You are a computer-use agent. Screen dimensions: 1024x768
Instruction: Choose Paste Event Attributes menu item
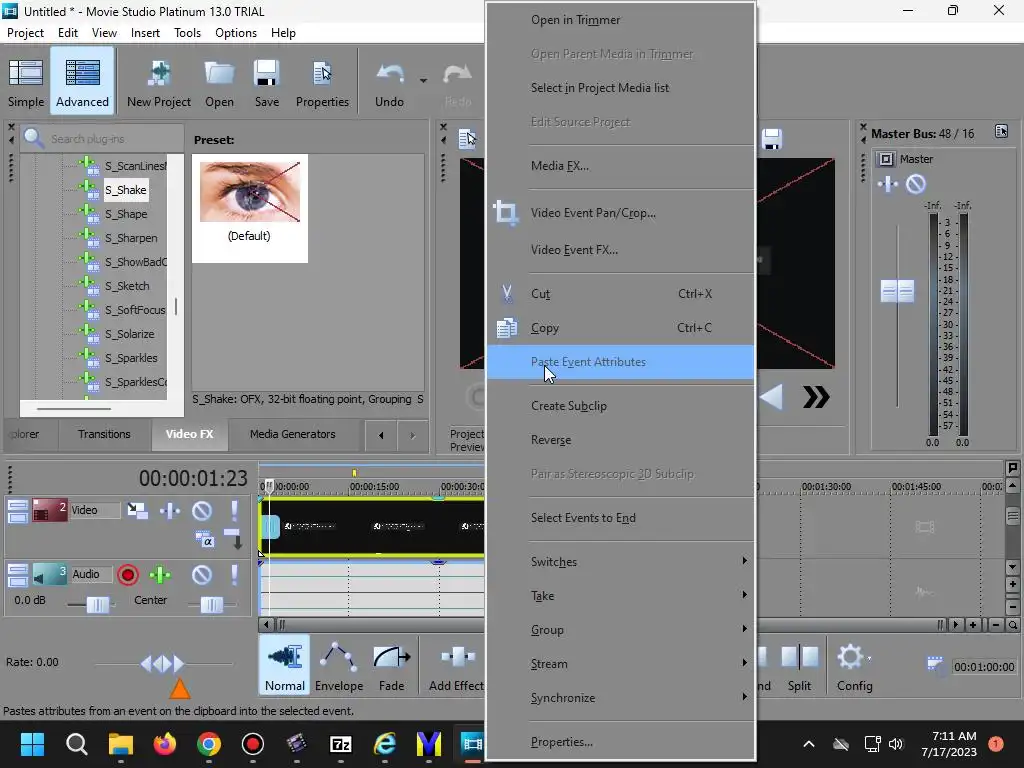coord(620,362)
